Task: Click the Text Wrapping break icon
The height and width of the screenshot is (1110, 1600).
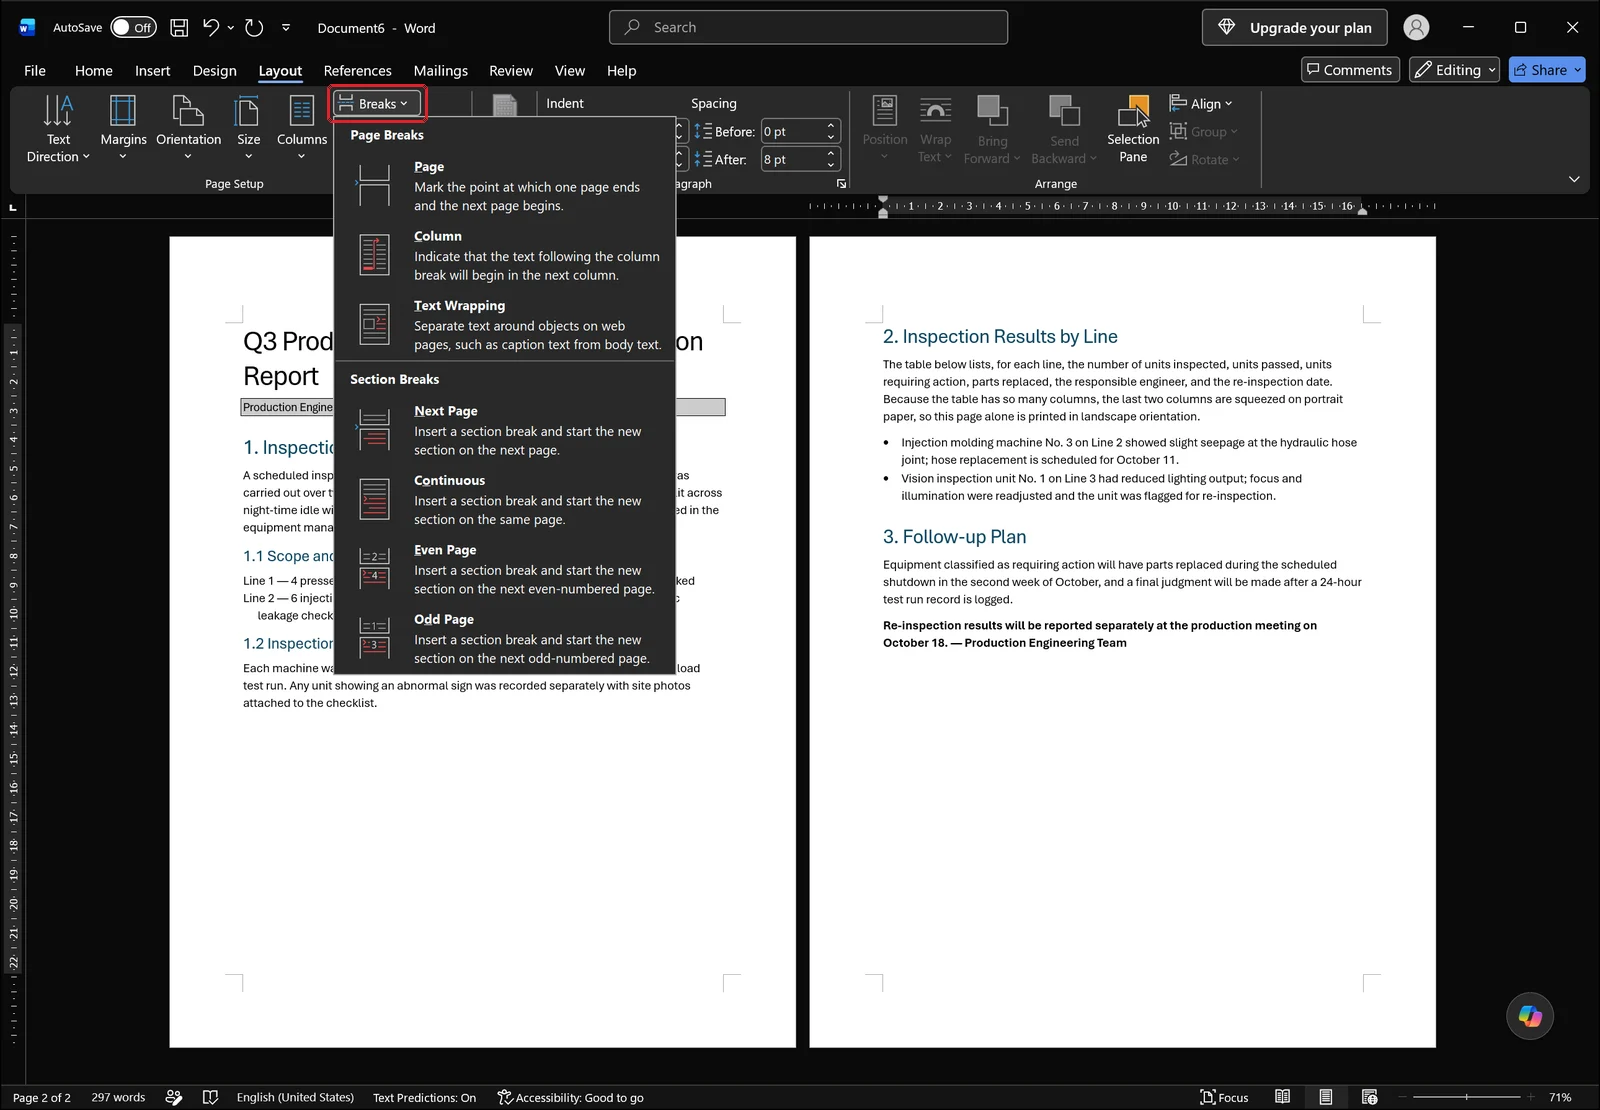Action: tap(374, 324)
